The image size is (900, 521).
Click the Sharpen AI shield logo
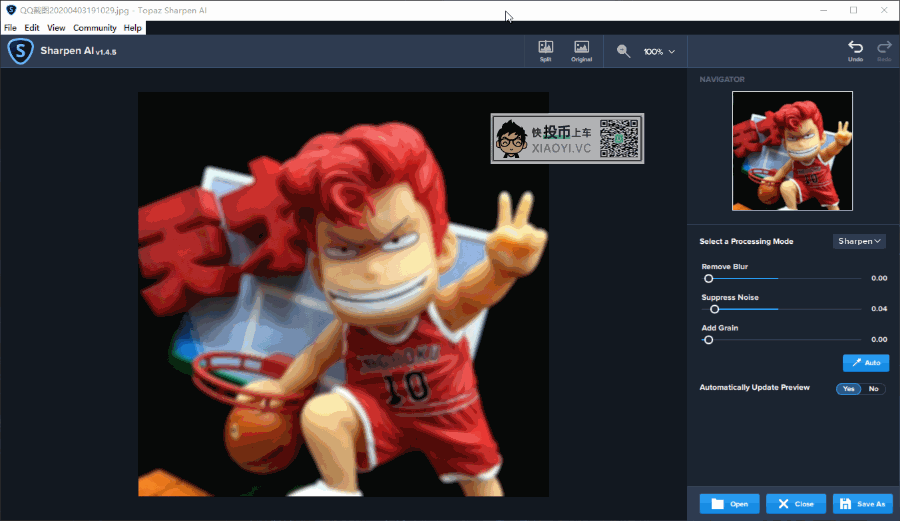[x=20, y=51]
